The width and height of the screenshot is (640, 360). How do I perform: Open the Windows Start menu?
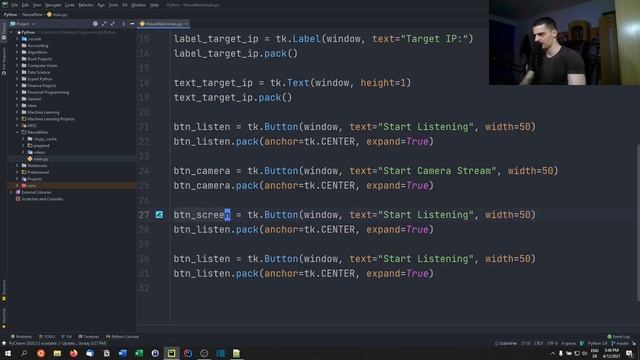(x=8, y=353)
